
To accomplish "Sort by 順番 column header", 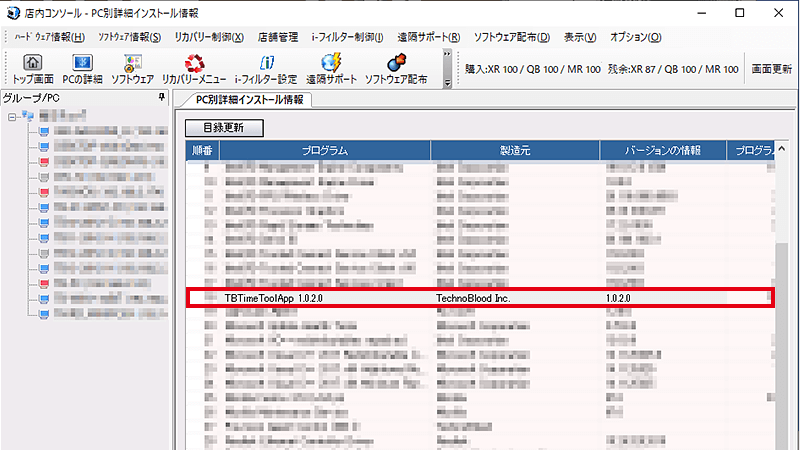I will pos(202,151).
